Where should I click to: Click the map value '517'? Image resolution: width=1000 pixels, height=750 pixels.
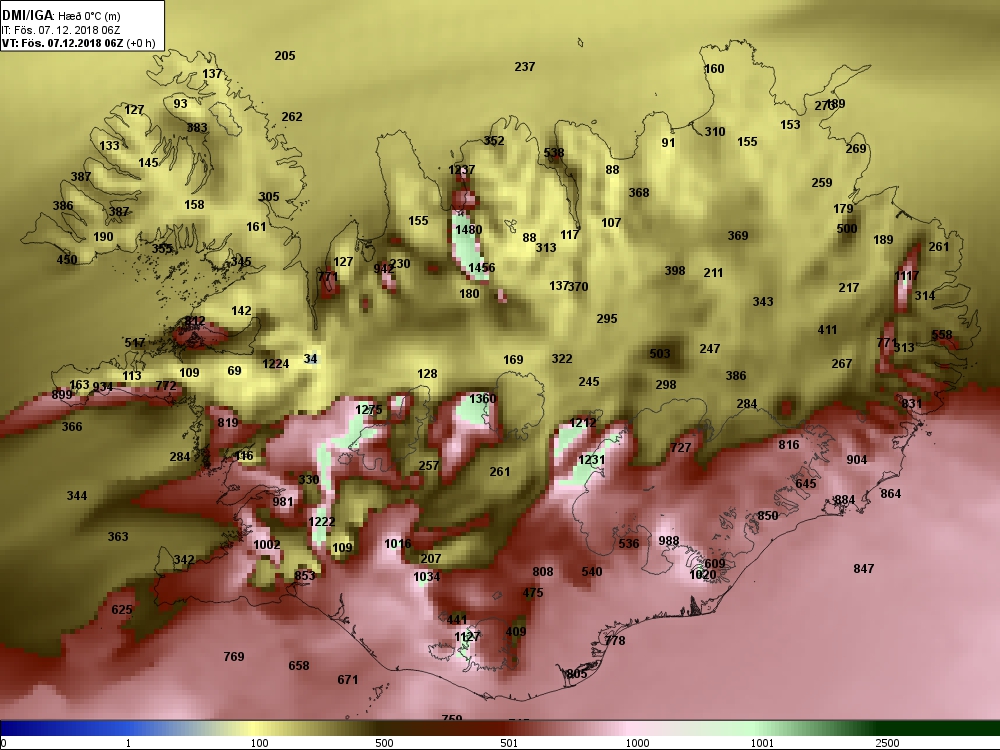click(x=135, y=343)
